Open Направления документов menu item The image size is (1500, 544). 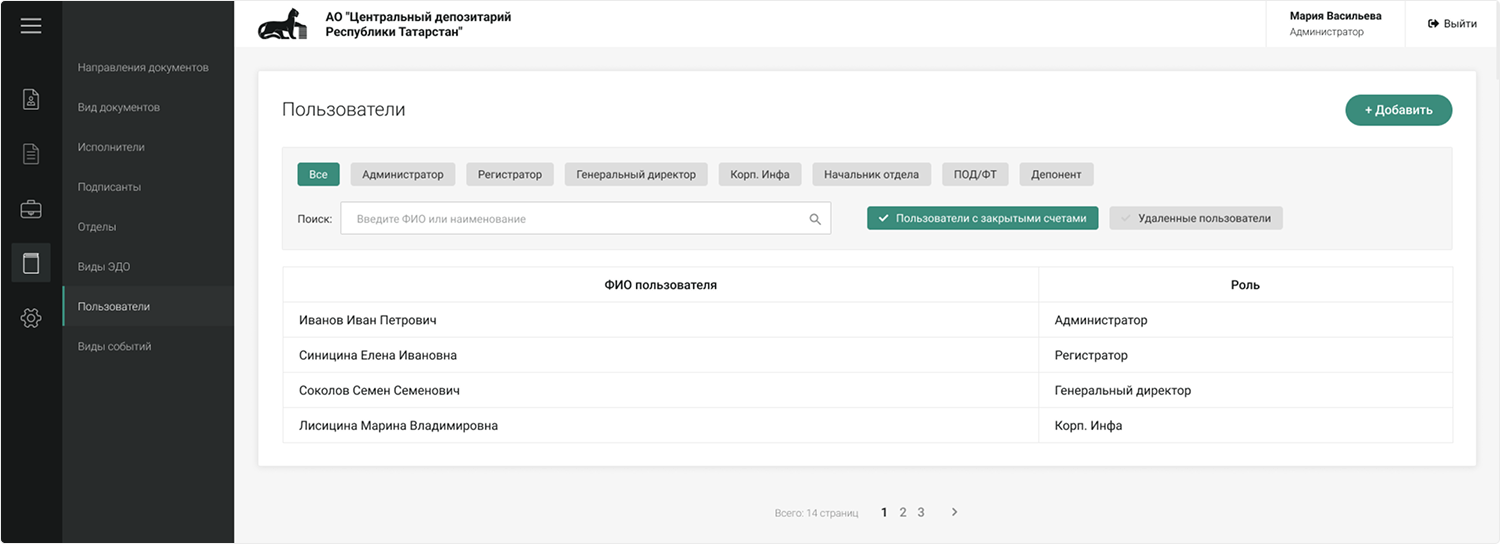point(143,67)
